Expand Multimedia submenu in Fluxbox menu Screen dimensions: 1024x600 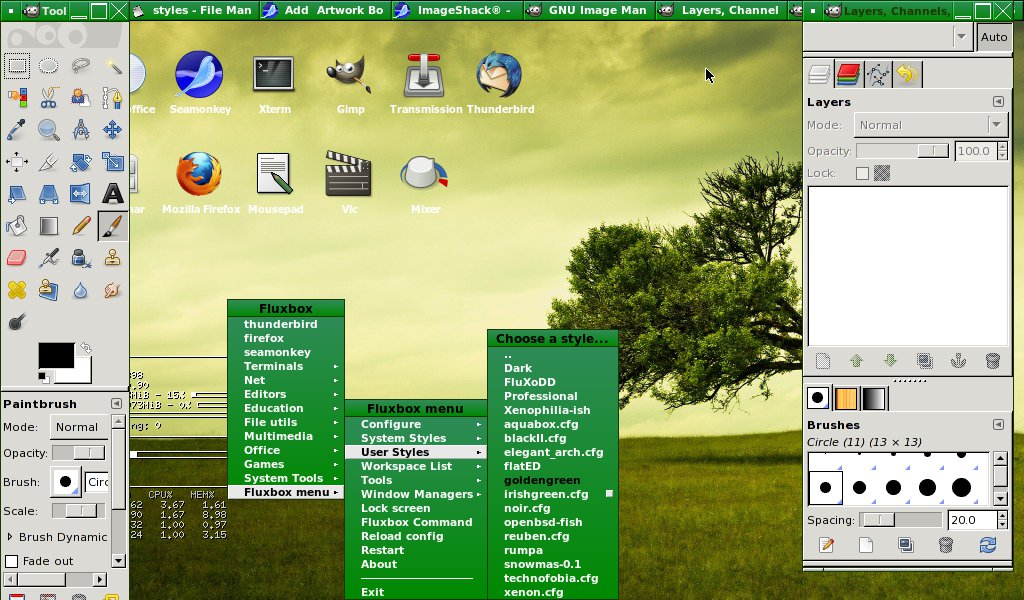click(x=285, y=436)
